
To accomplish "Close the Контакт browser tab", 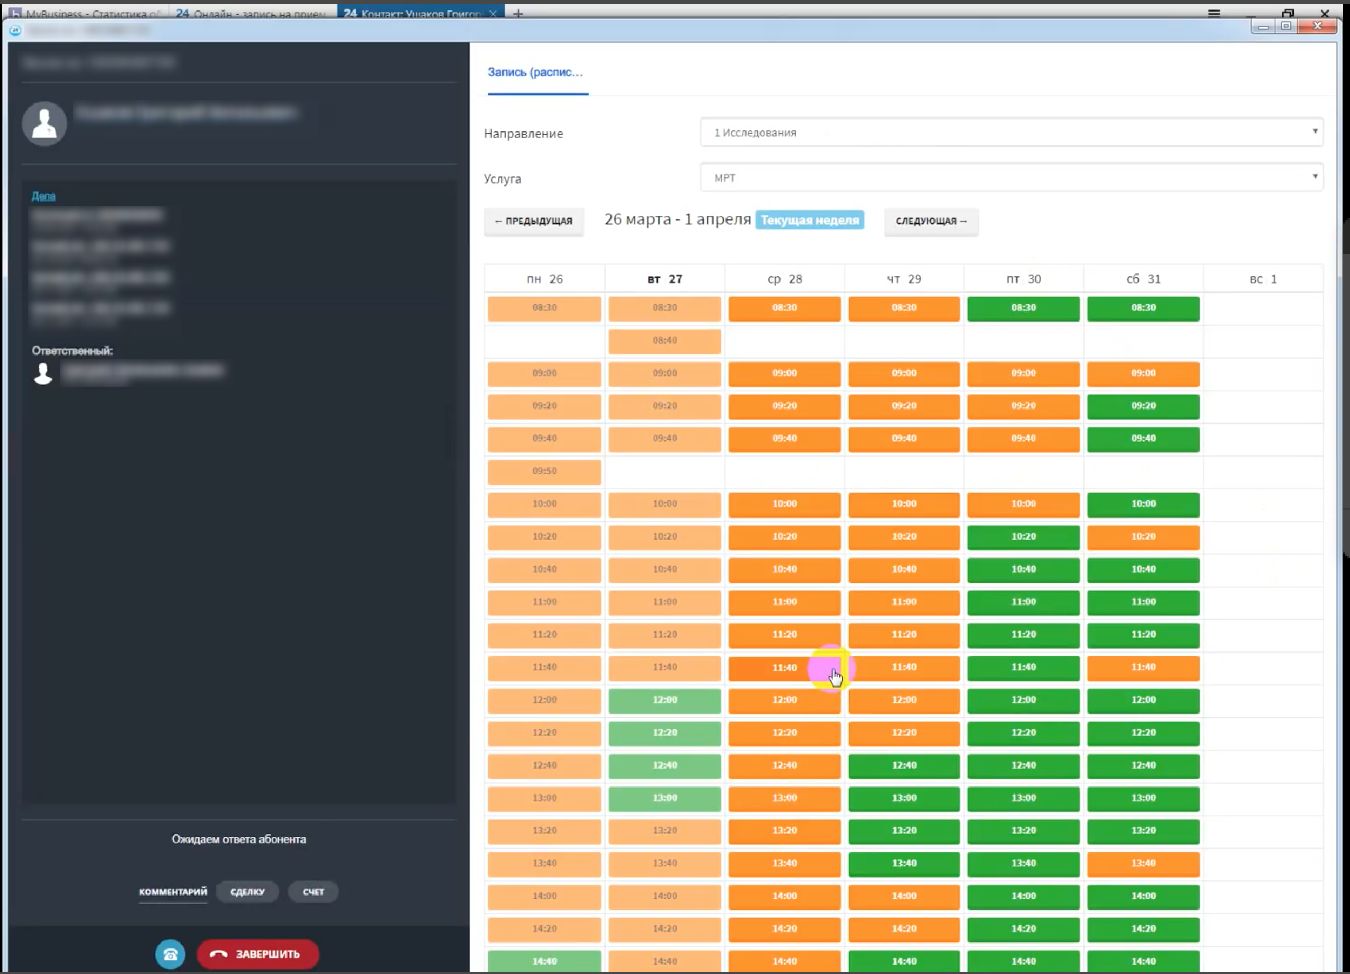I will tap(492, 13).
